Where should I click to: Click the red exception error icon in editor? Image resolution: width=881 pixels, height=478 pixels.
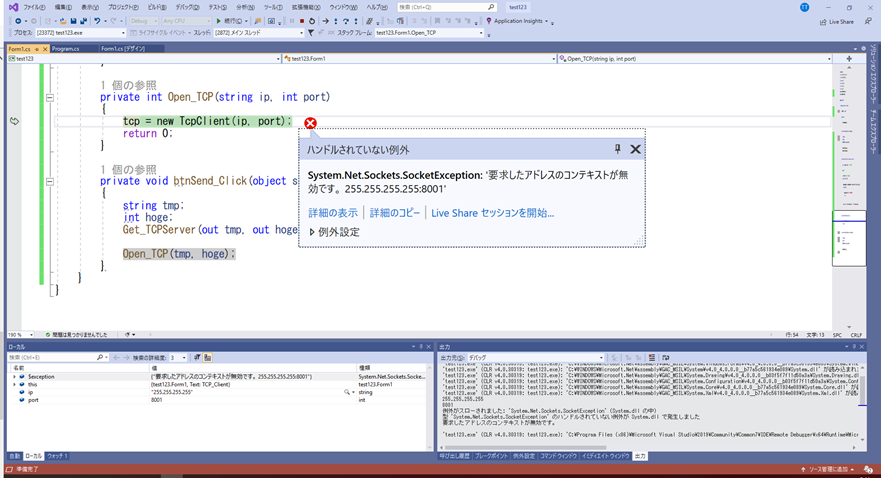tap(310, 123)
